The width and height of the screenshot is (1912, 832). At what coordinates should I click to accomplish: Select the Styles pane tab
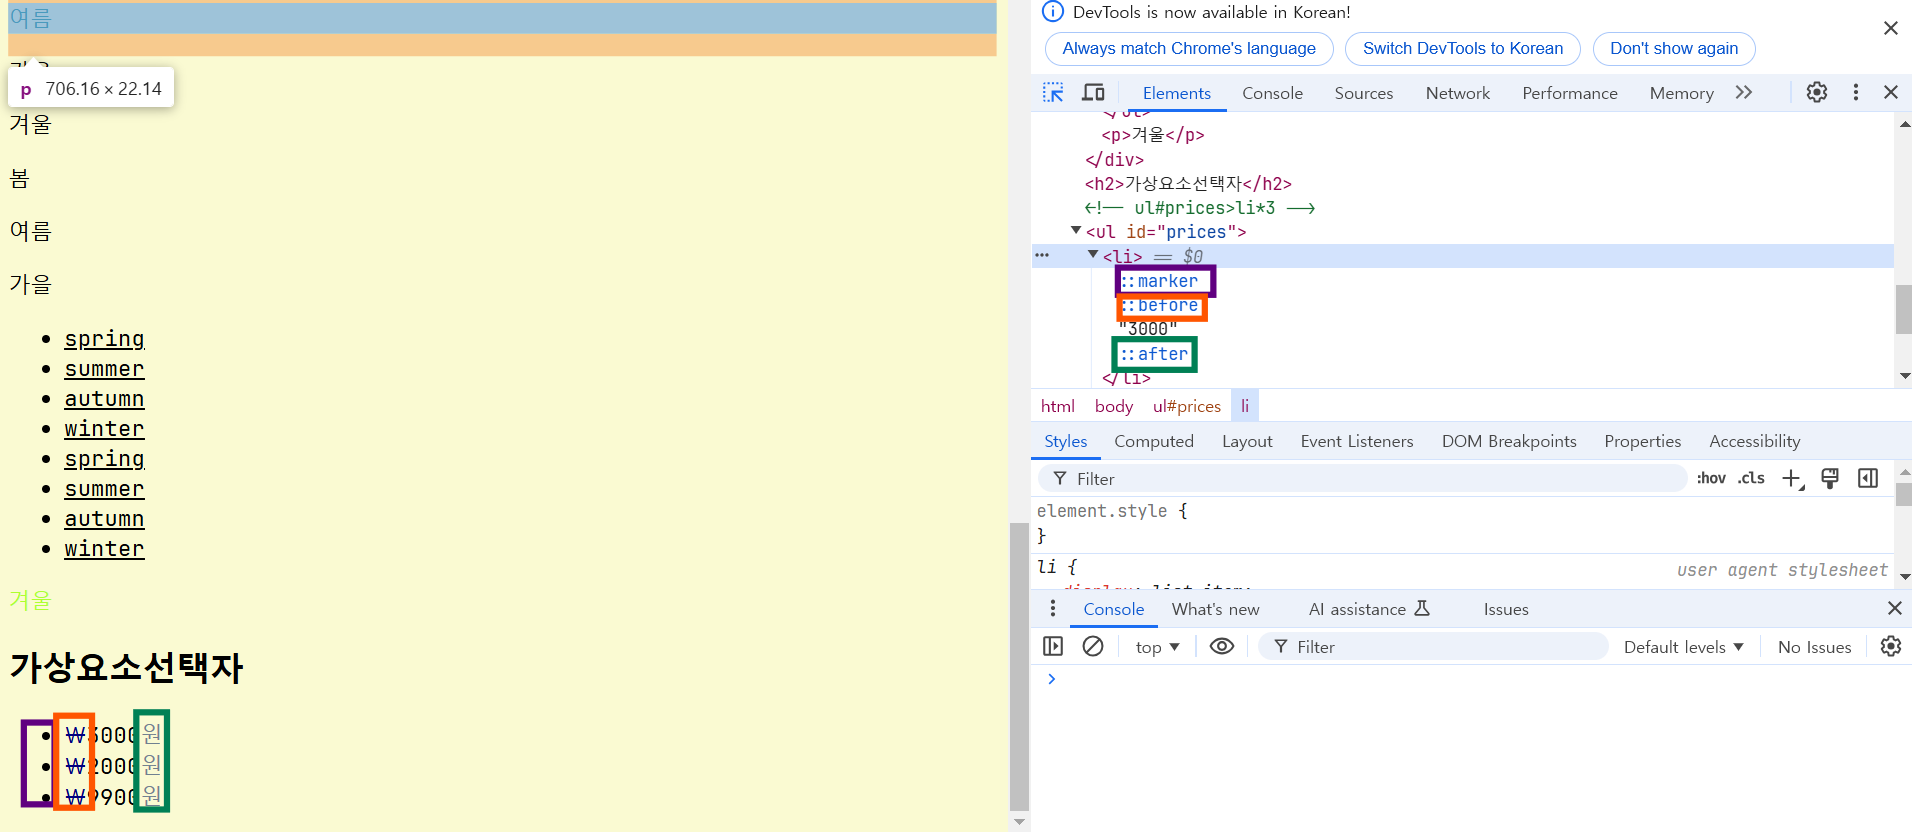pos(1065,441)
